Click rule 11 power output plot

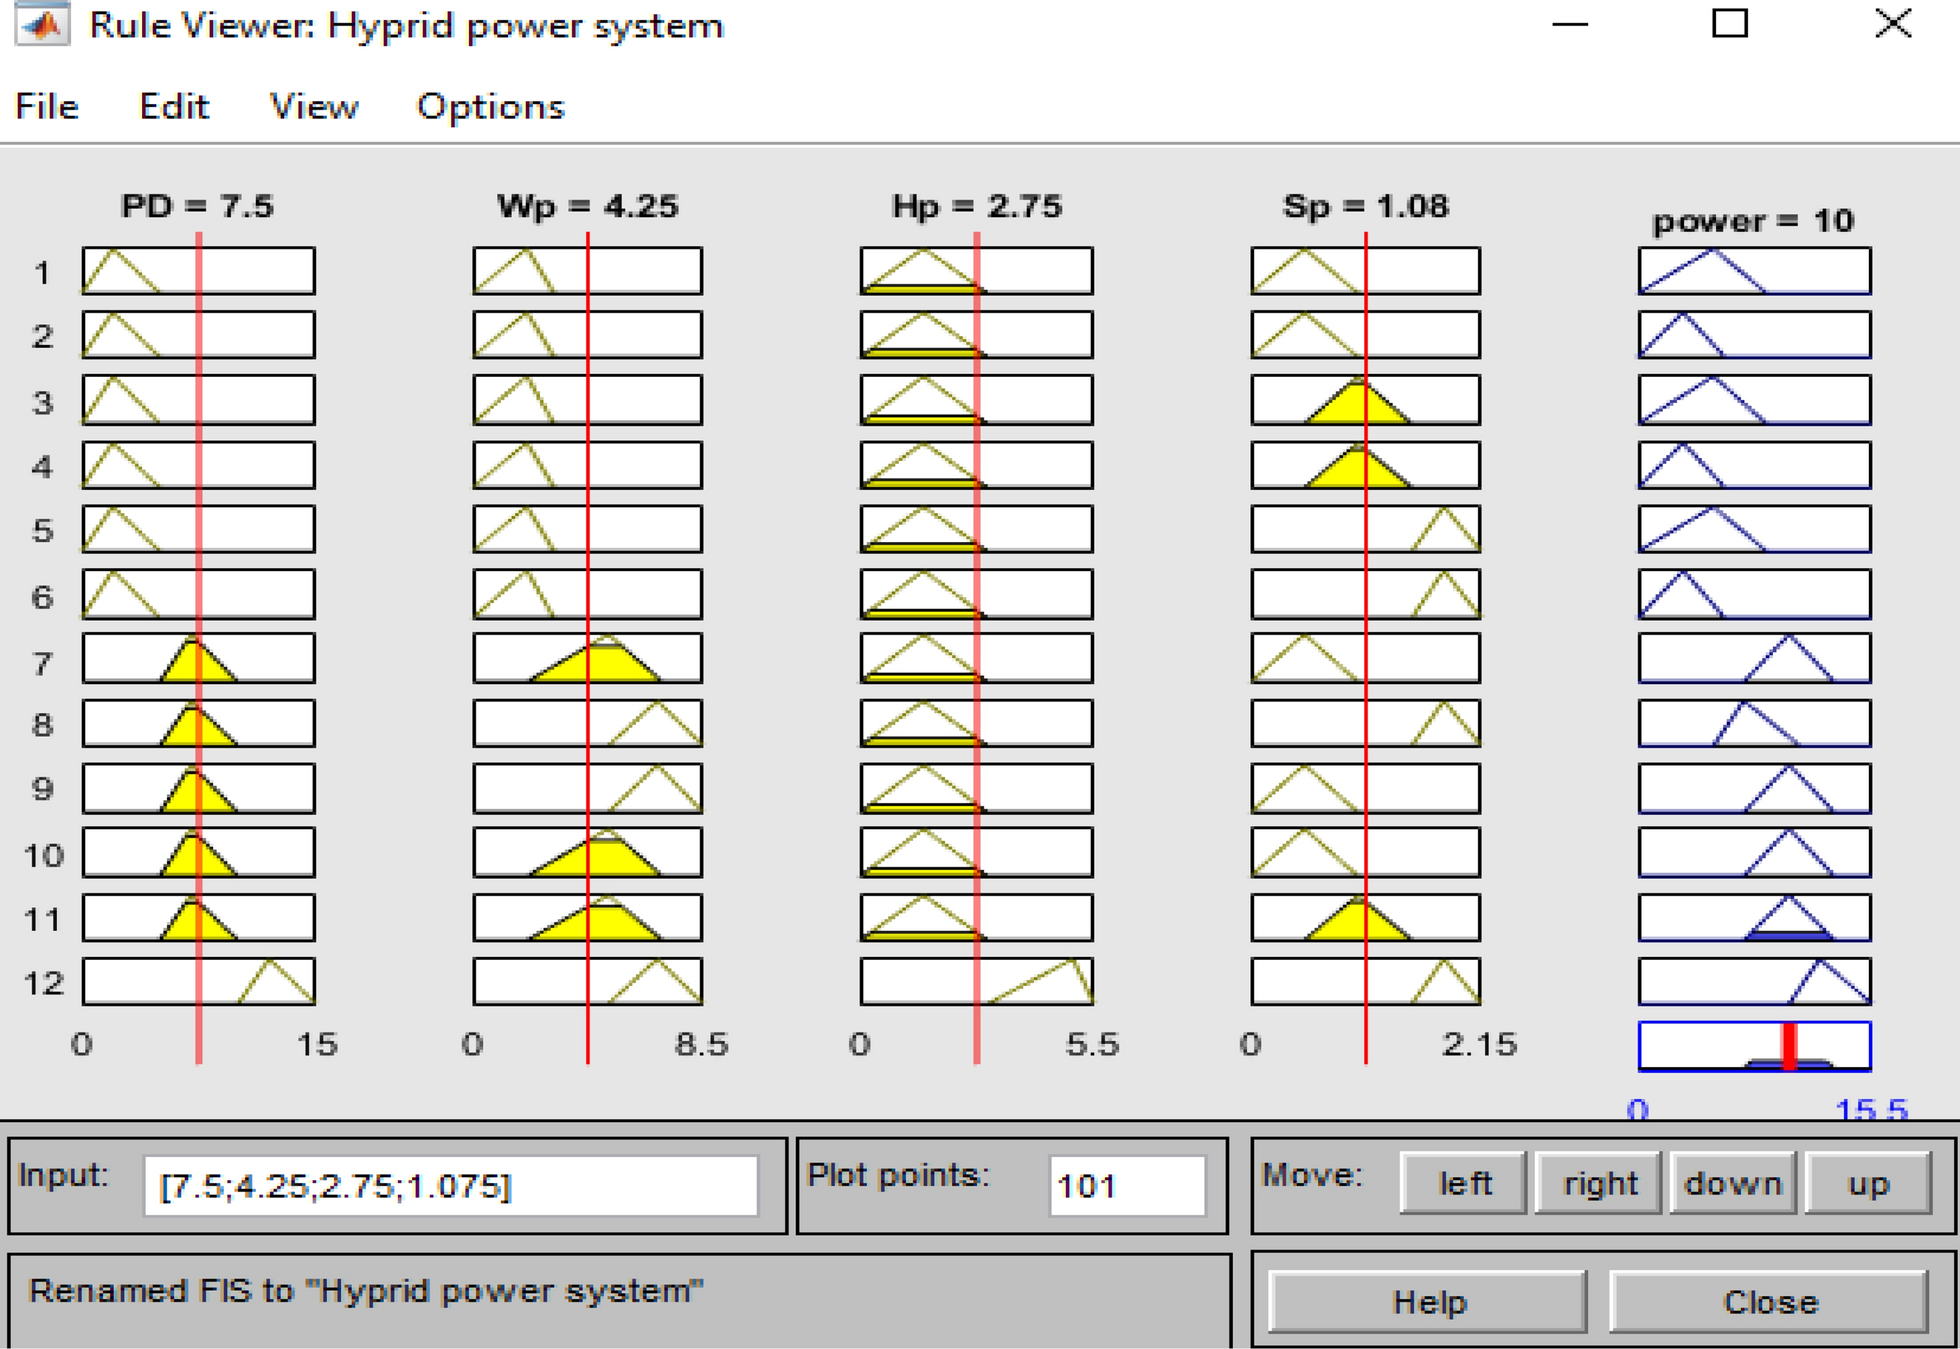pyautogui.click(x=1755, y=917)
